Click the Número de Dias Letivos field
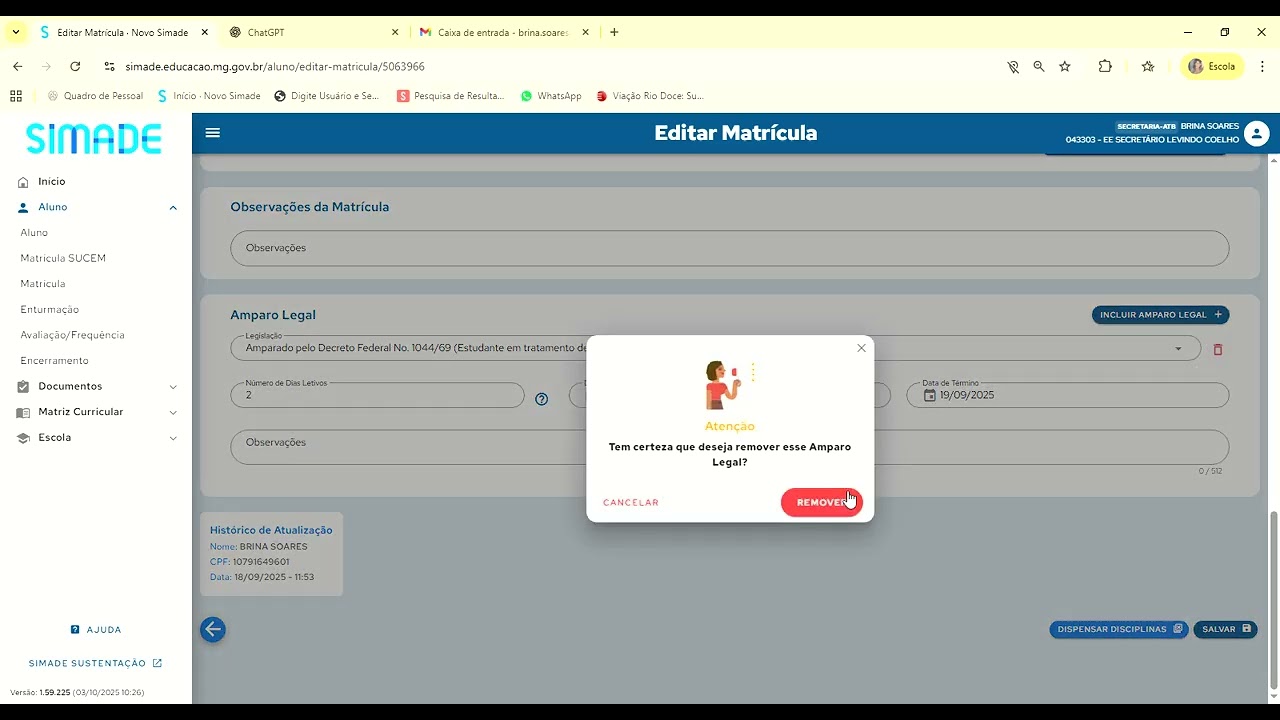The height and width of the screenshot is (720, 1280). click(x=377, y=395)
